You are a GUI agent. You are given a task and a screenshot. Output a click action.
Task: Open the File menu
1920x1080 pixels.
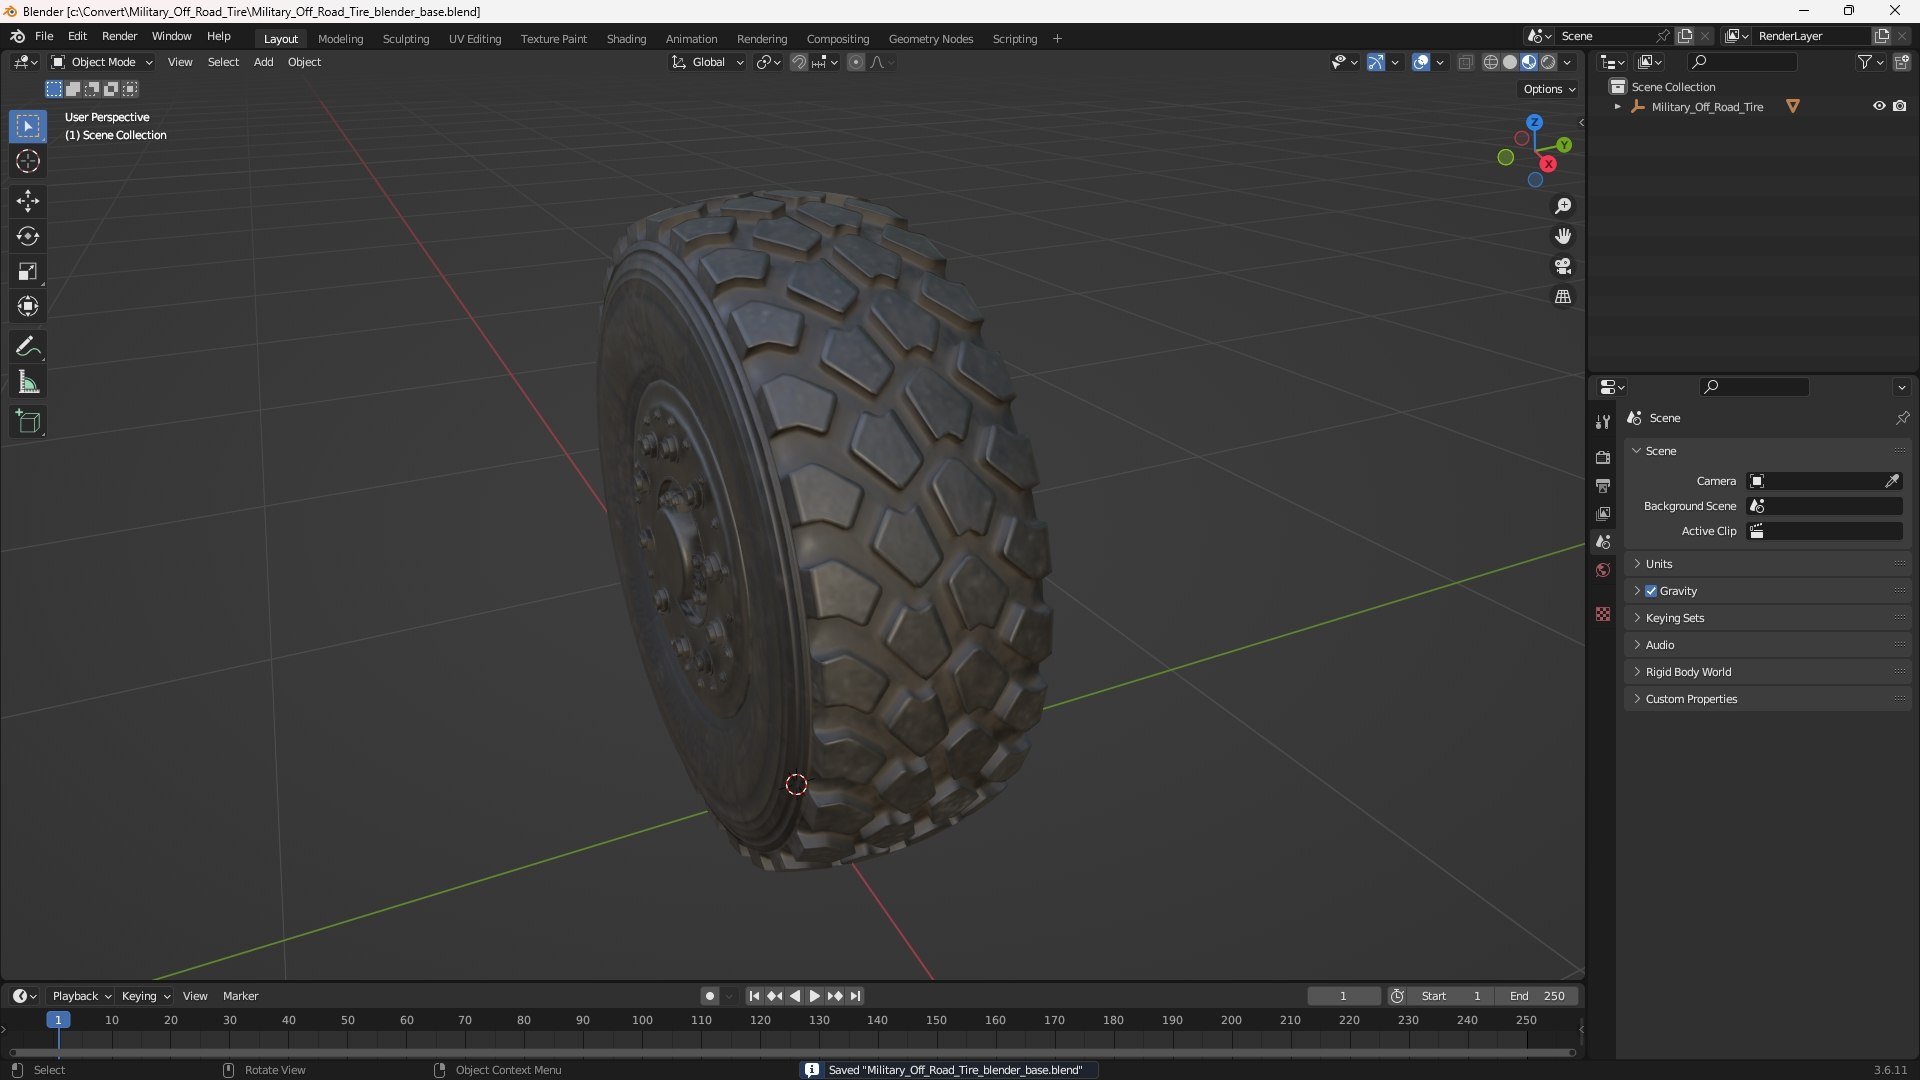(x=44, y=36)
